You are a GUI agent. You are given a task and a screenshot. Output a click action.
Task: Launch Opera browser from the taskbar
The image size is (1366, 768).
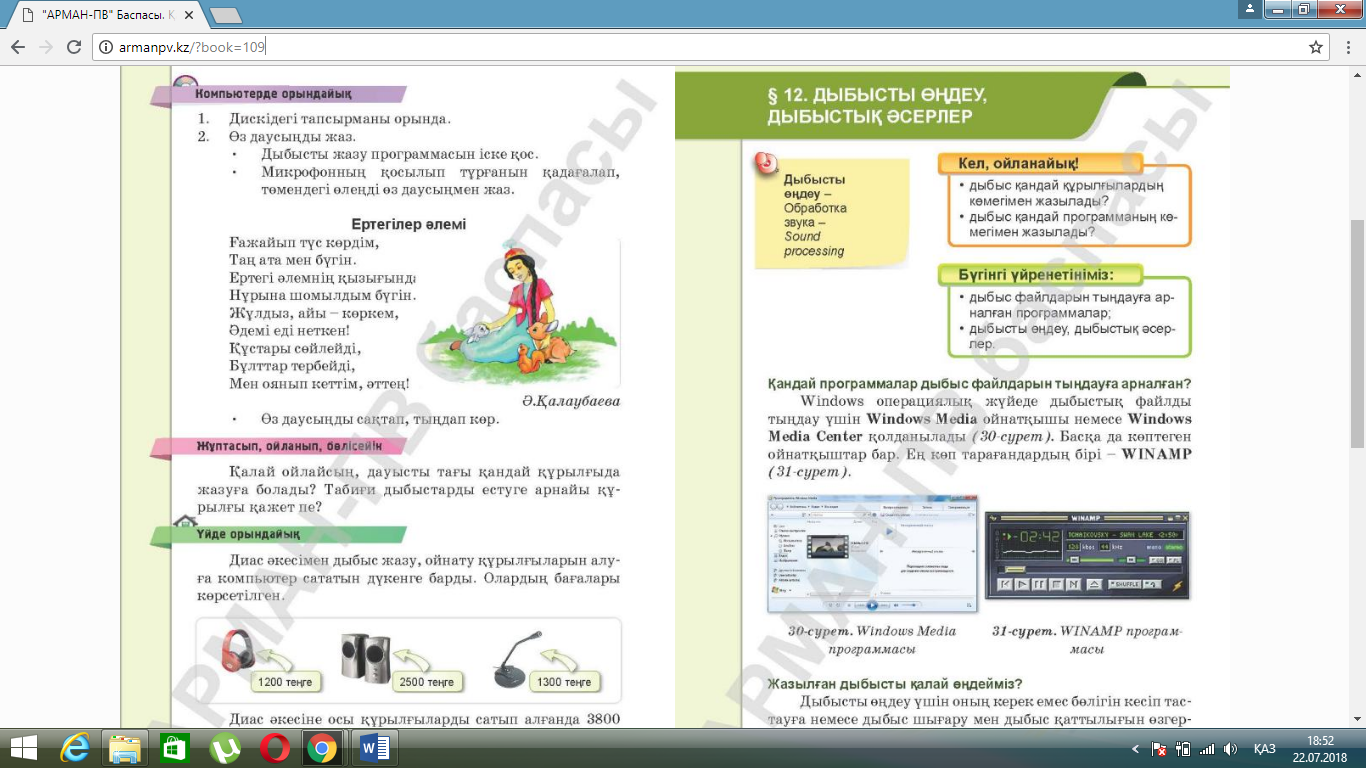coord(273,748)
